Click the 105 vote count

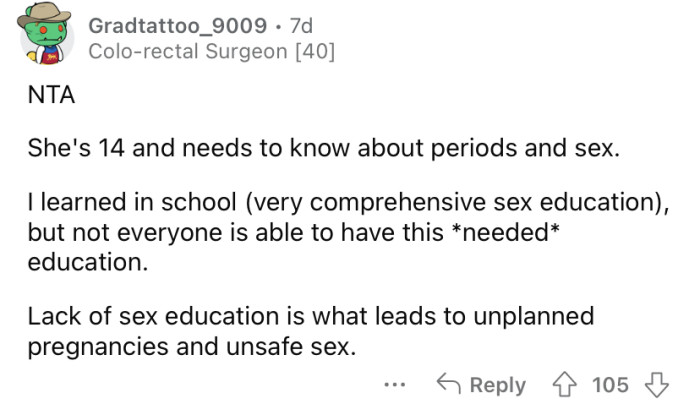pyautogui.click(x=610, y=384)
